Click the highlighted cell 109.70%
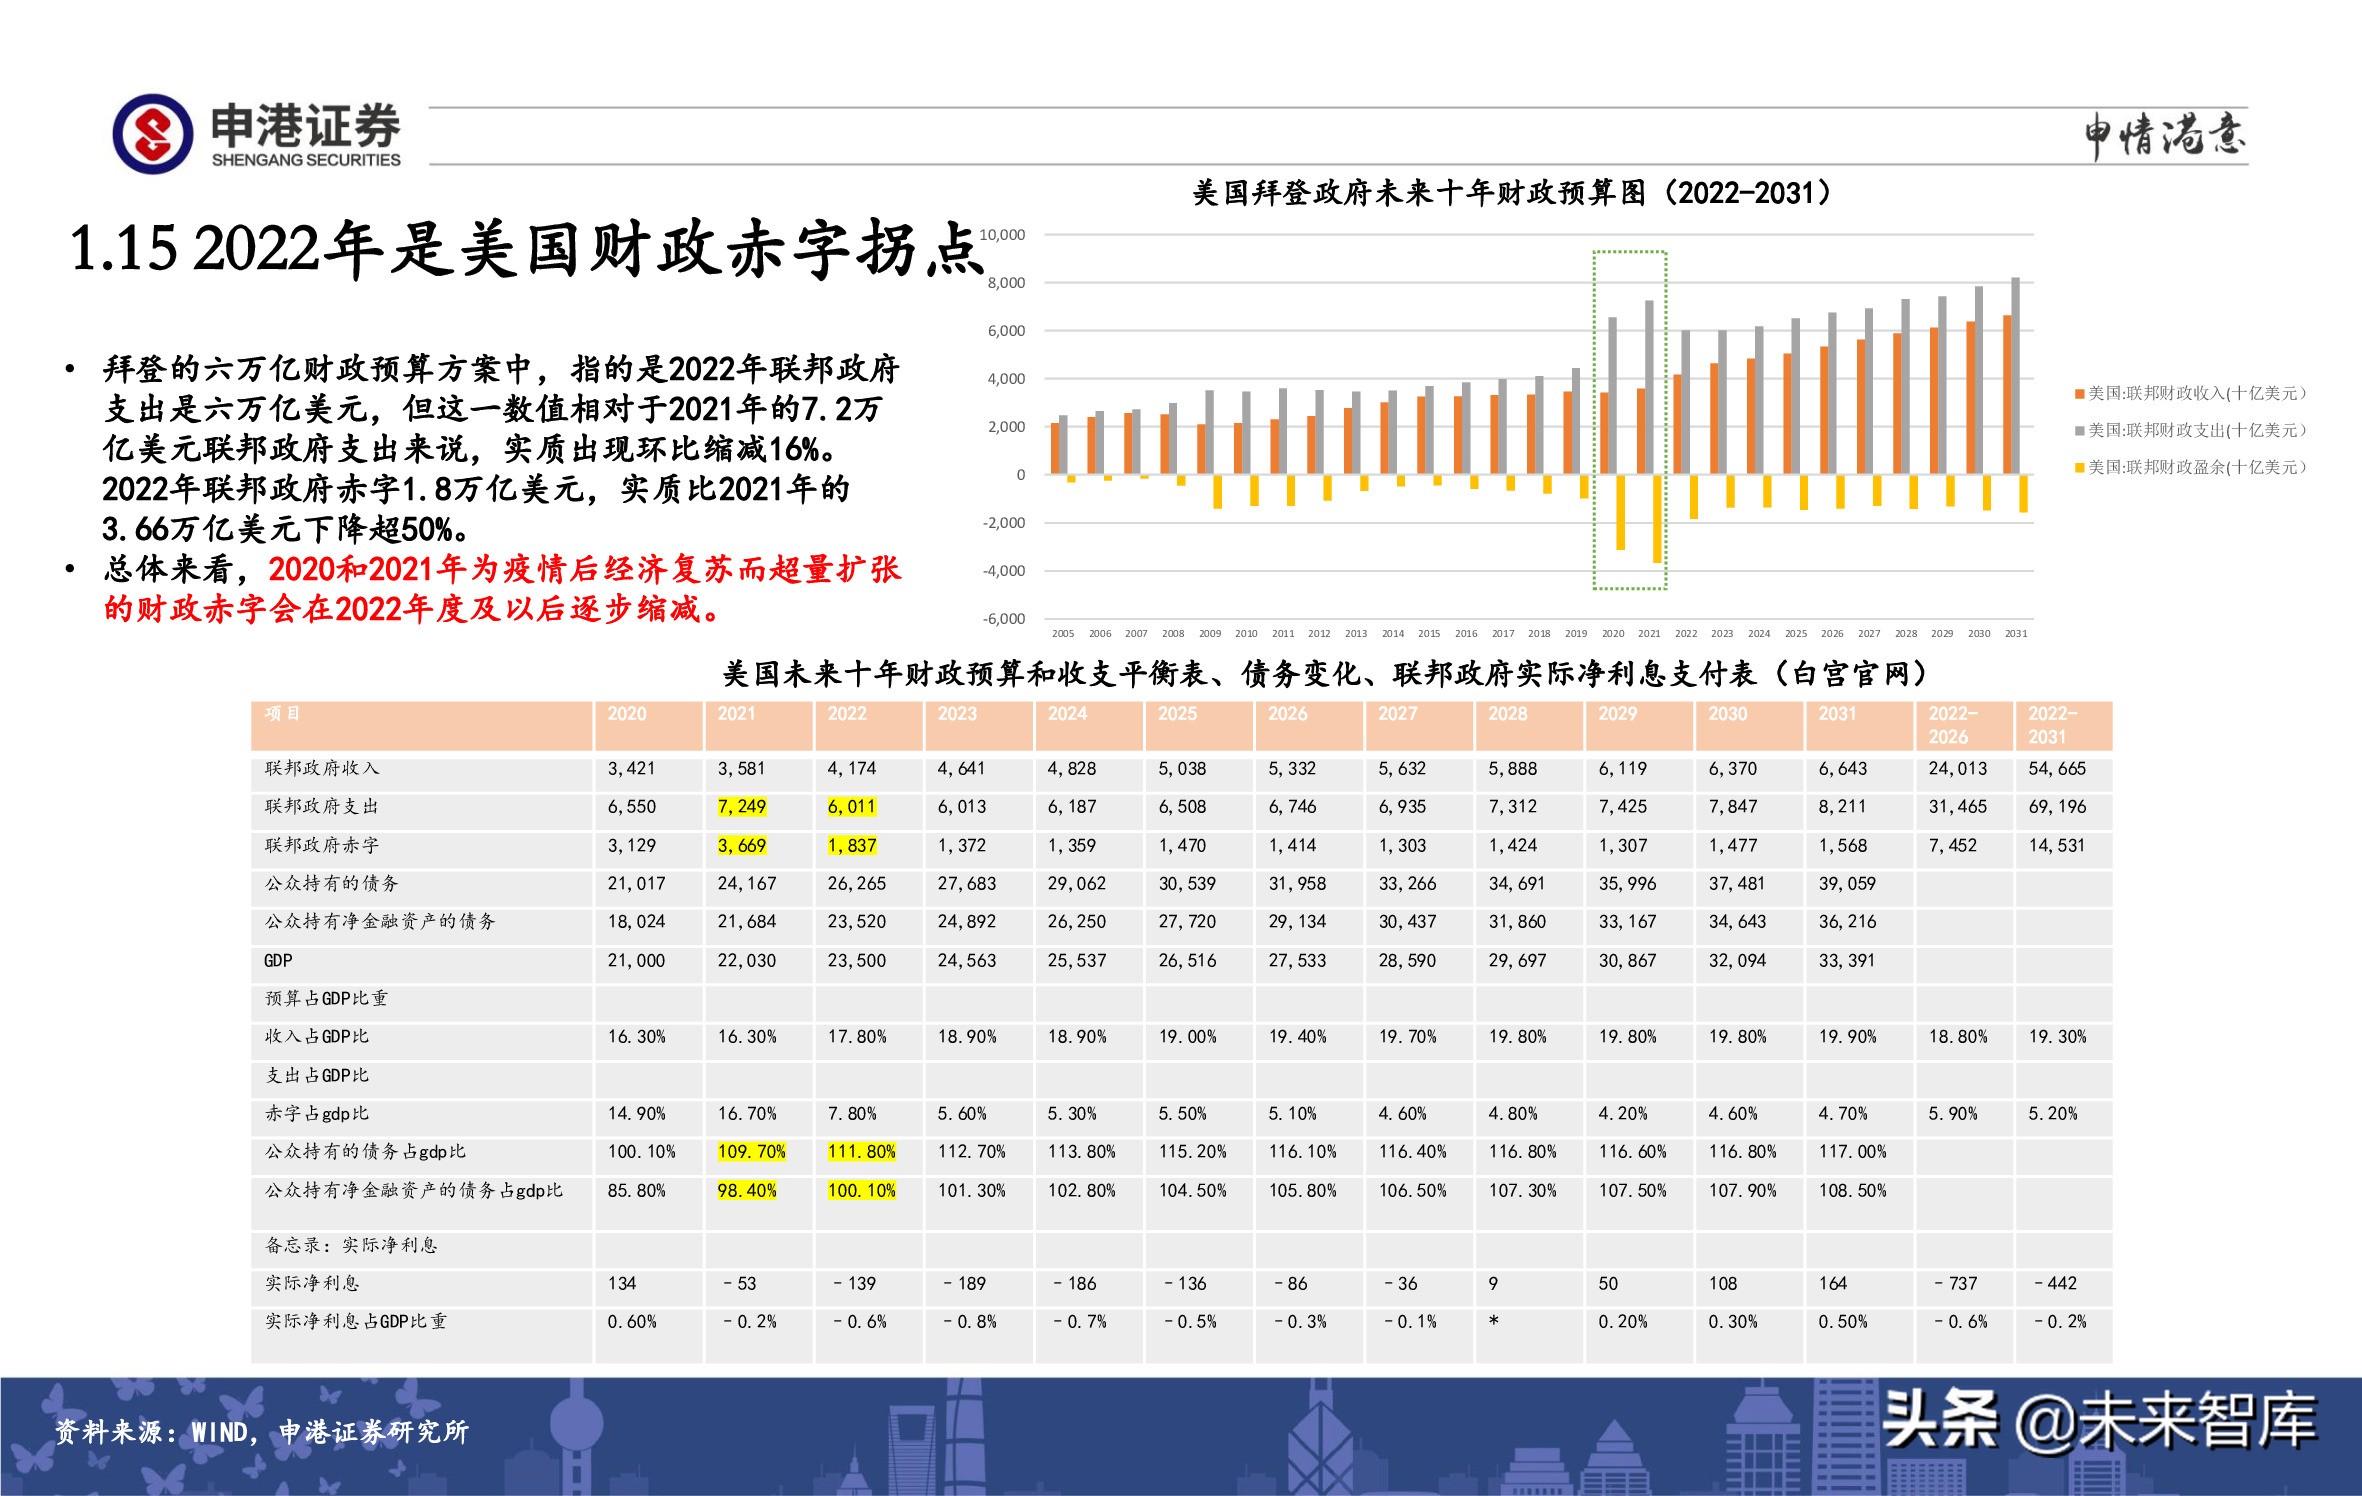This screenshot has height=1496, width=2362. click(x=752, y=1152)
